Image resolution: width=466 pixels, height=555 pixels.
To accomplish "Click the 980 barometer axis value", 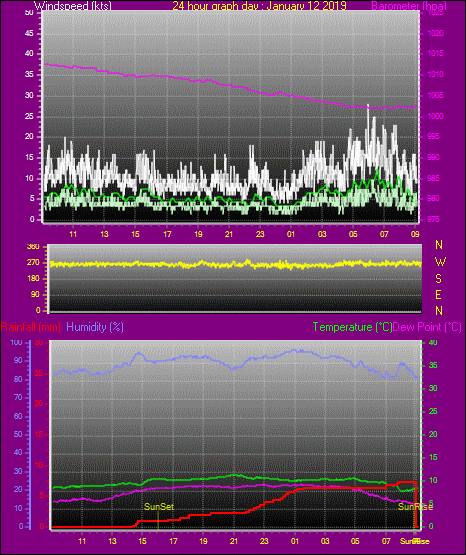I will click(x=434, y=198).
